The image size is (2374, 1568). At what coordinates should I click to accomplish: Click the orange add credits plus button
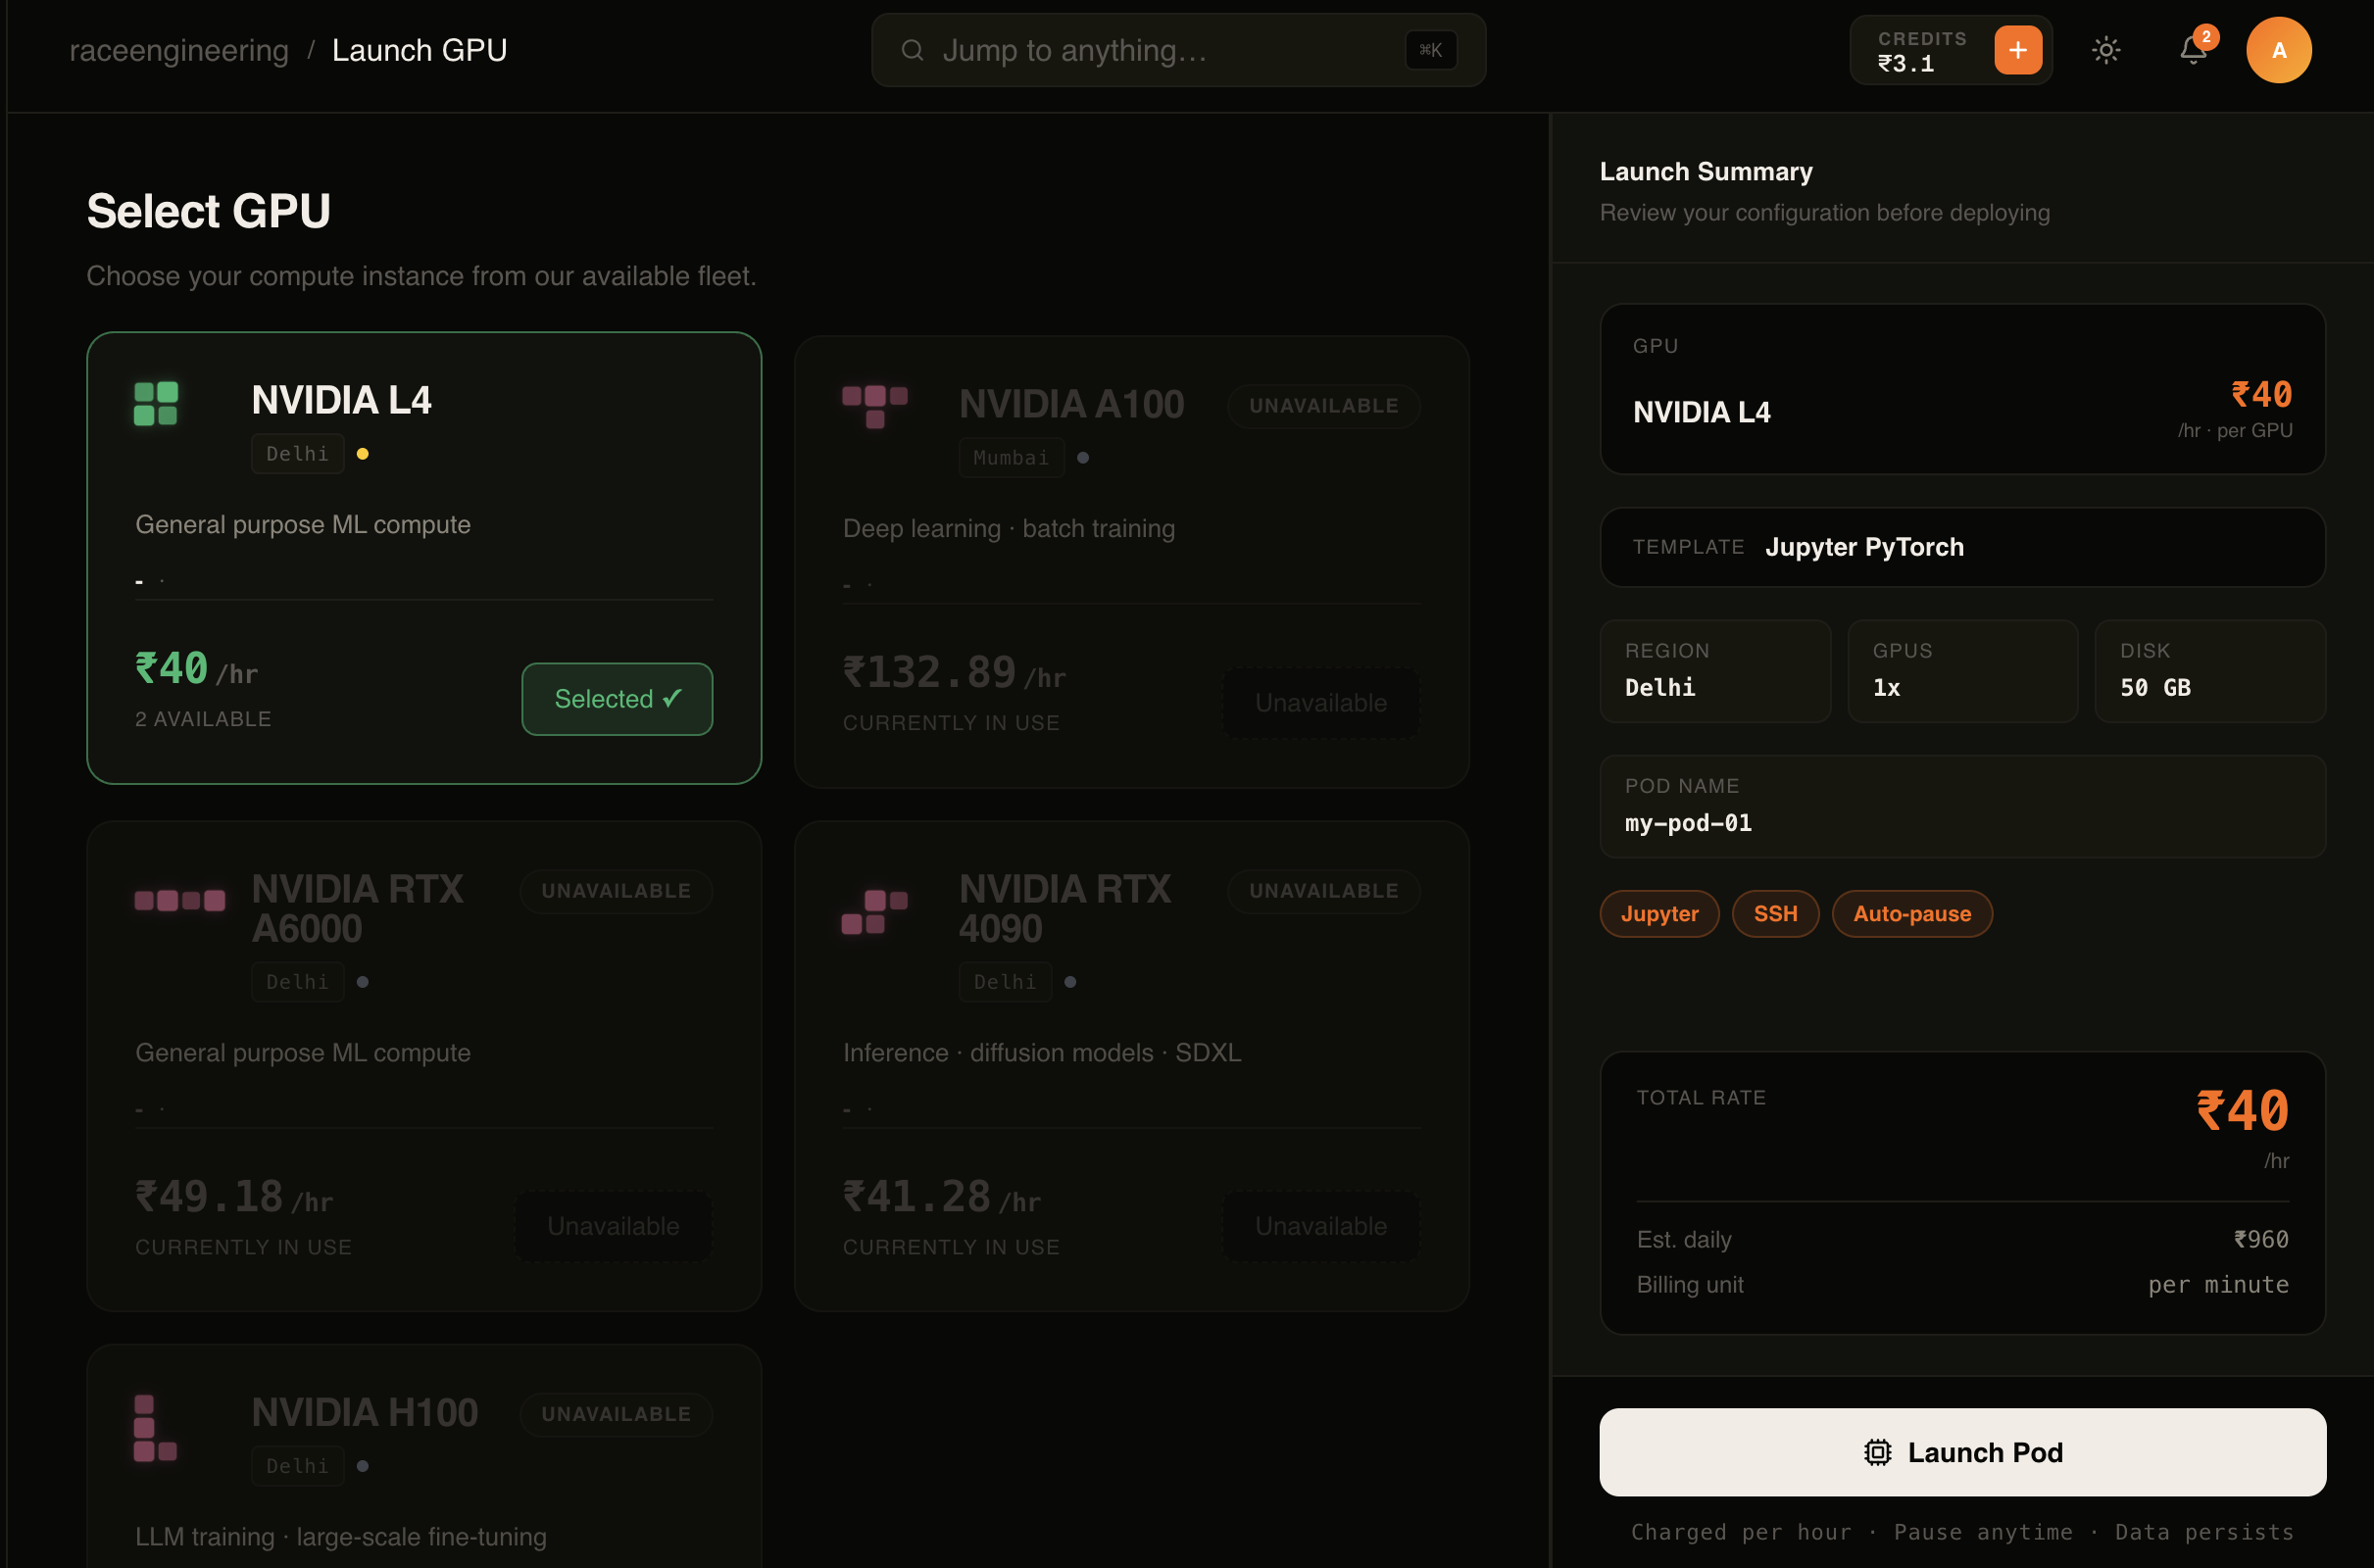(x=2017, y=50)
